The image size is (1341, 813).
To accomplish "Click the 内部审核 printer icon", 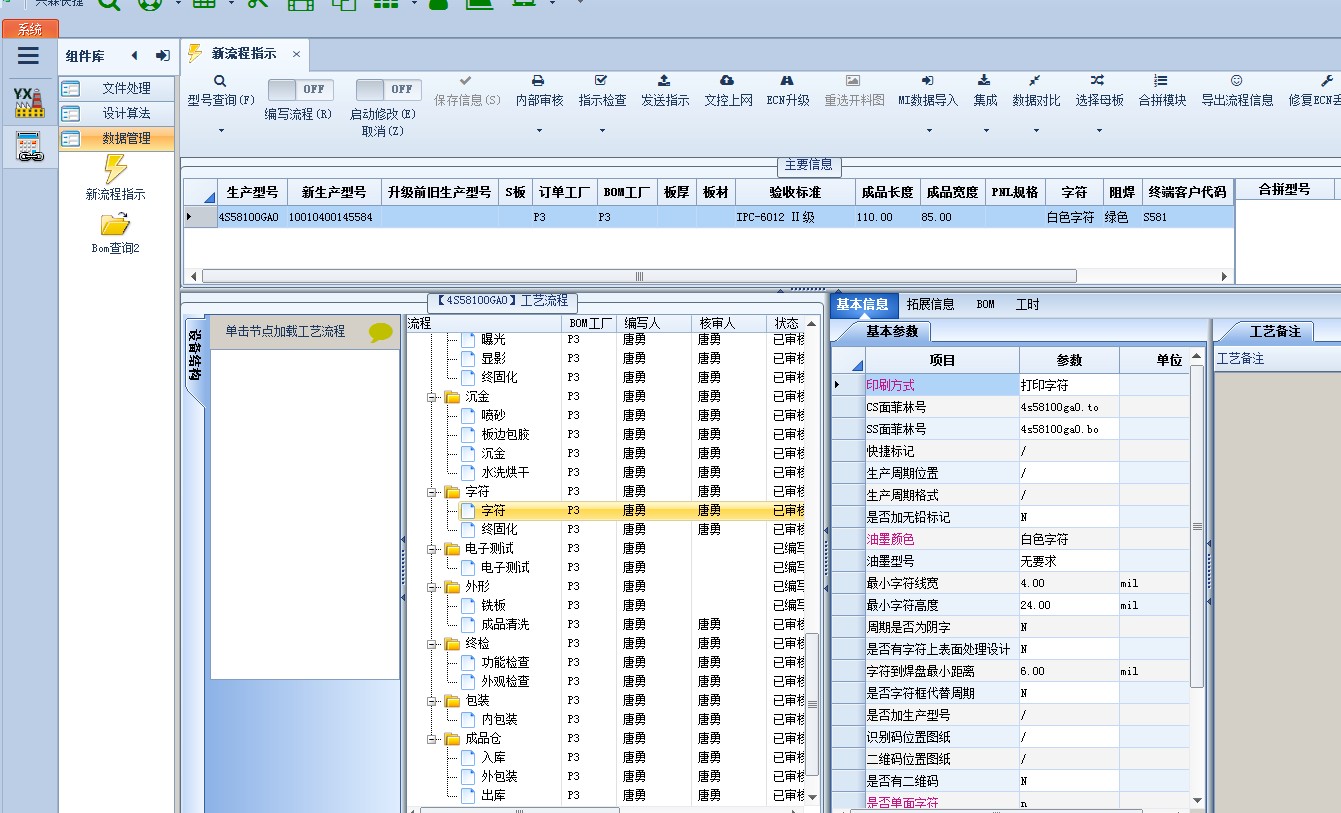I will pos(538,80).
